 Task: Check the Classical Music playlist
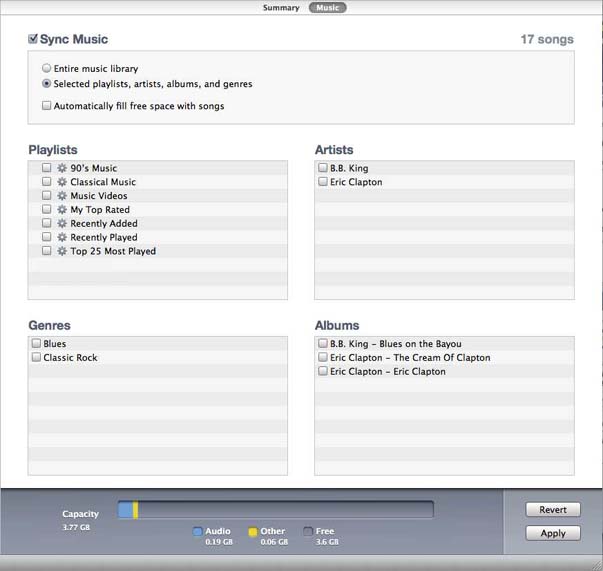(46, 181)
